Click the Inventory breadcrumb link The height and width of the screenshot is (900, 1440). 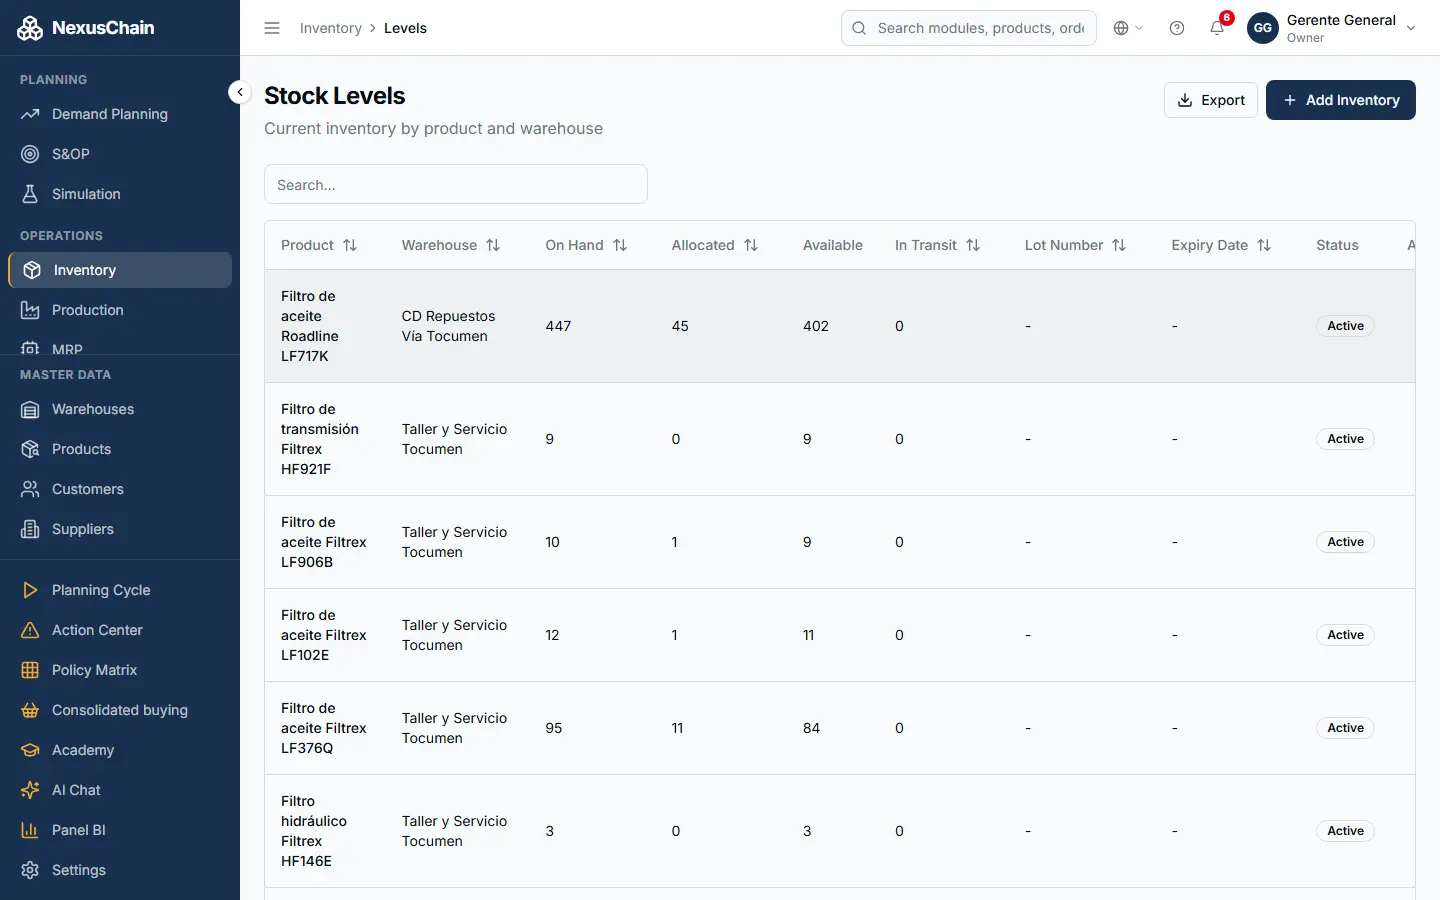pyautogui.click(x=331, y=28)
